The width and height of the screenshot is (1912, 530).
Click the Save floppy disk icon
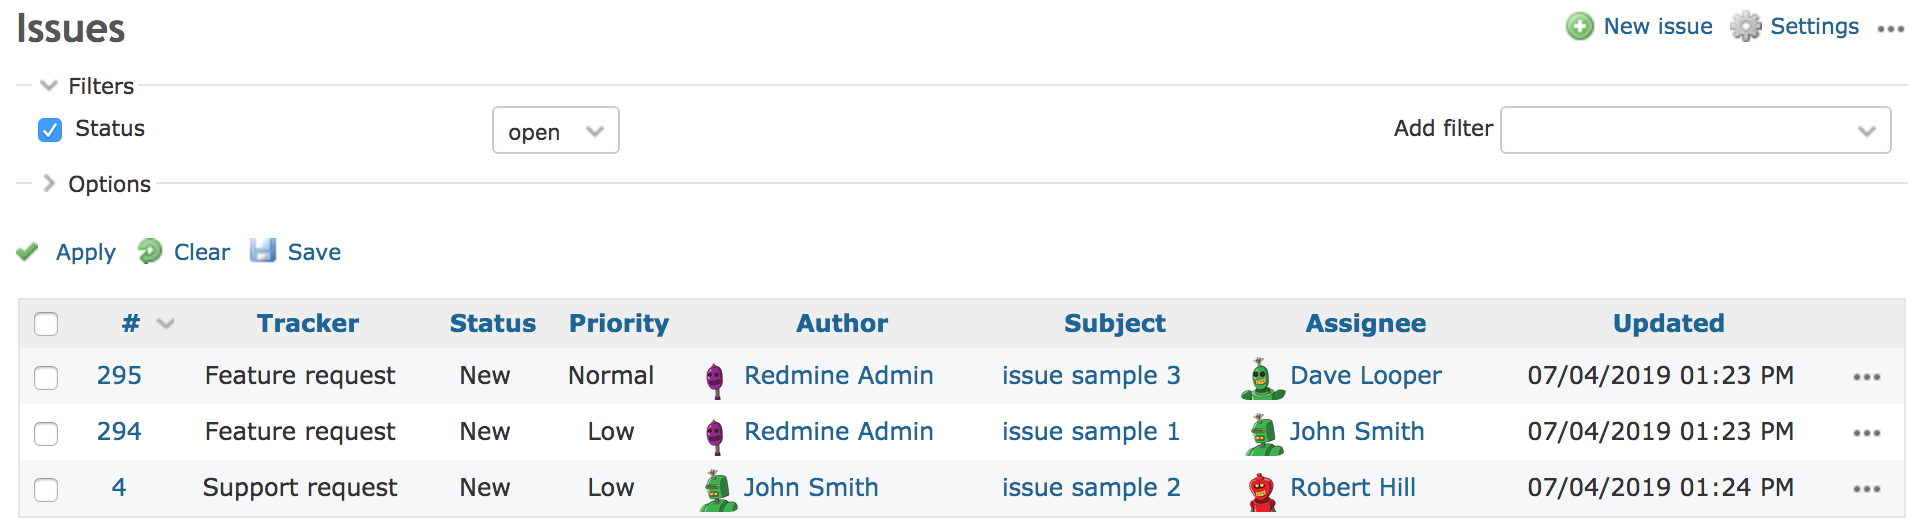pos(263,251)
